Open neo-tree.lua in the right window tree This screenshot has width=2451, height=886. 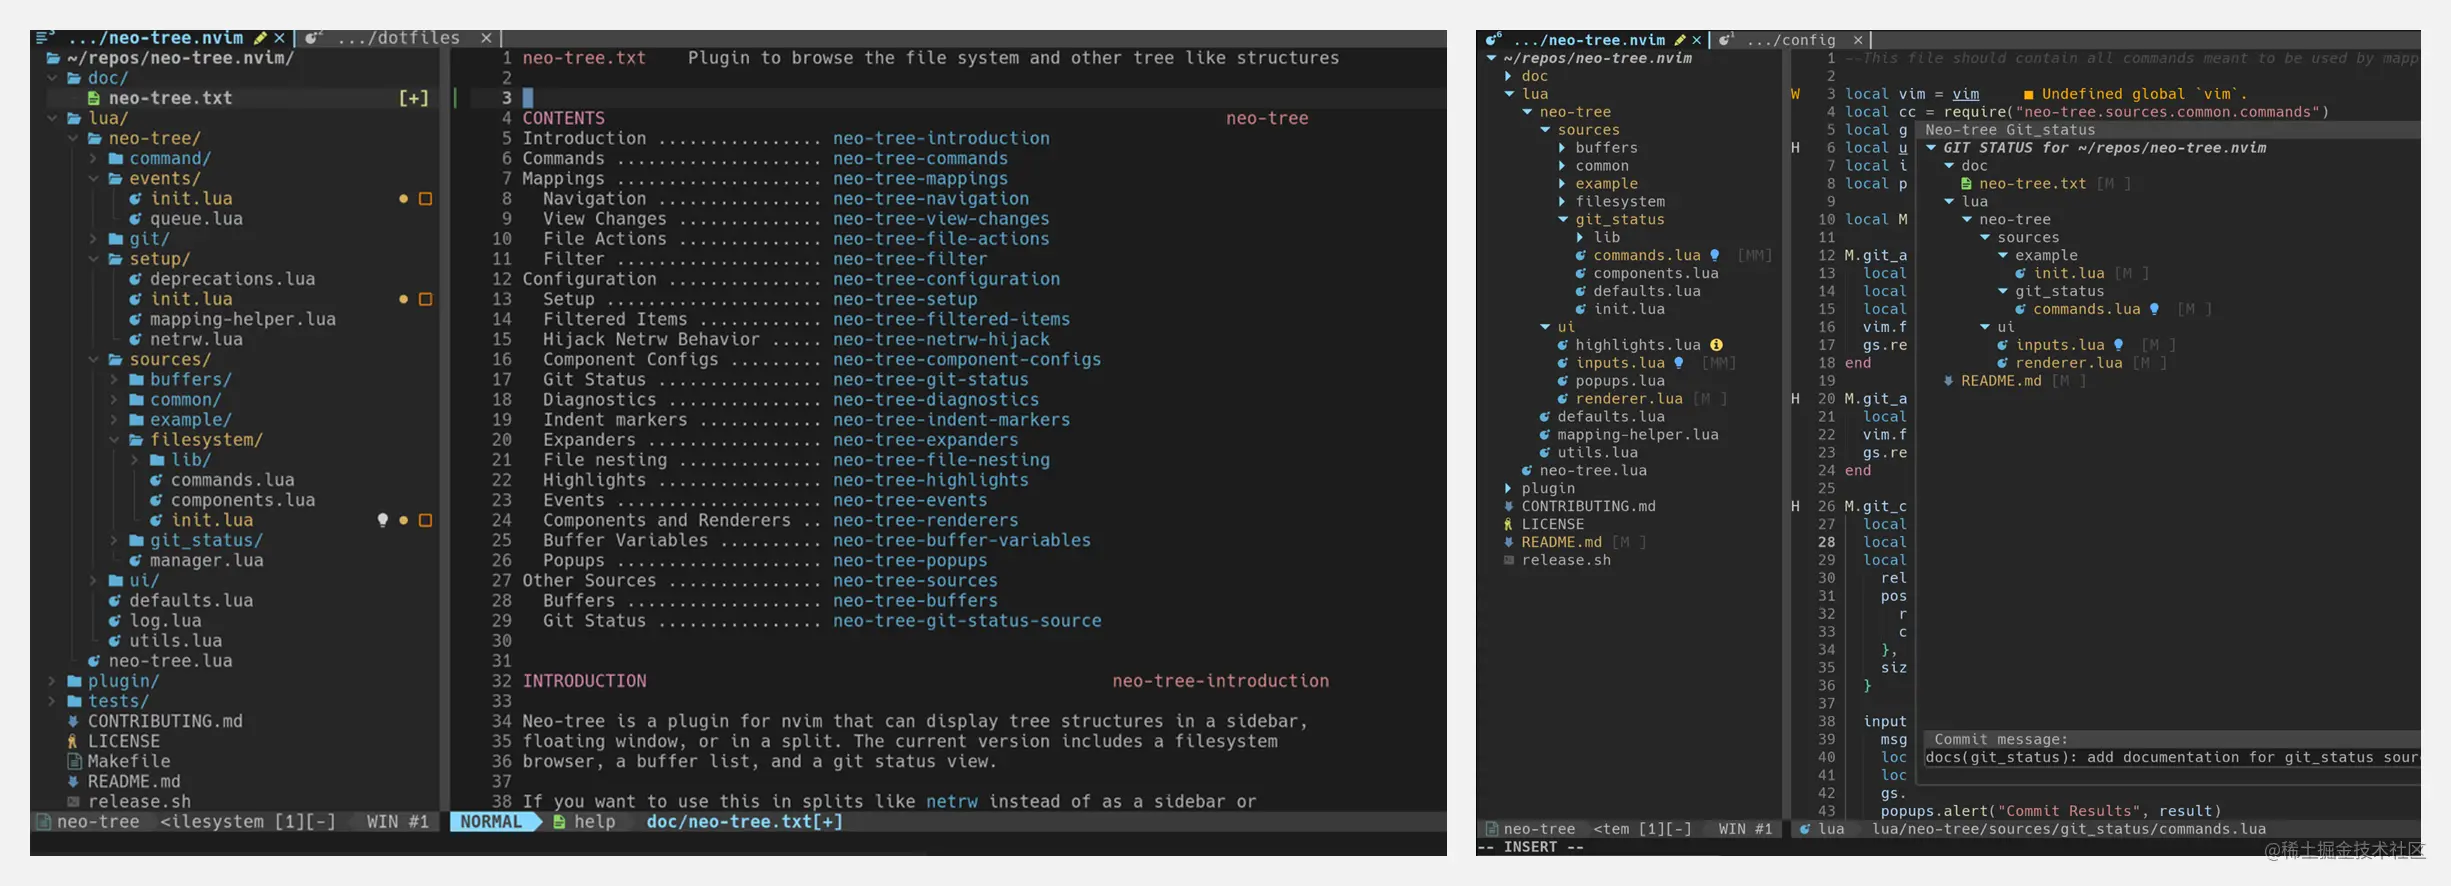(1593, 471)
